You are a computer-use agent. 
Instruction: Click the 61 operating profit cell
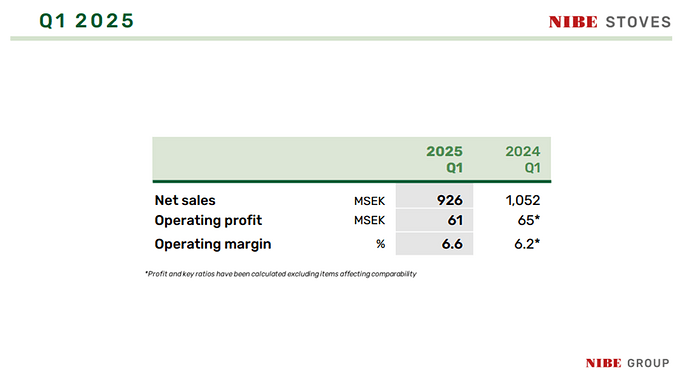click(x=434, y=220)
